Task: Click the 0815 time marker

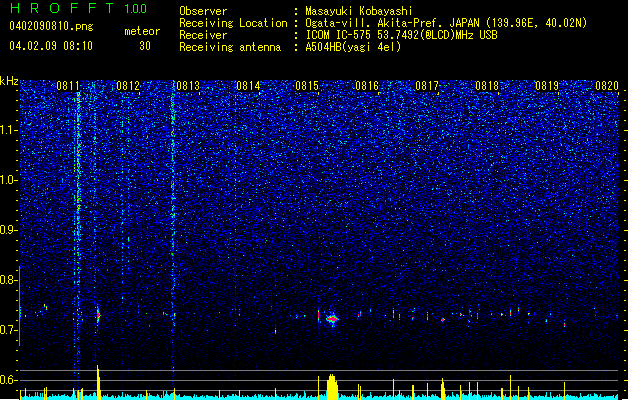Action: (x=307, y=86)
